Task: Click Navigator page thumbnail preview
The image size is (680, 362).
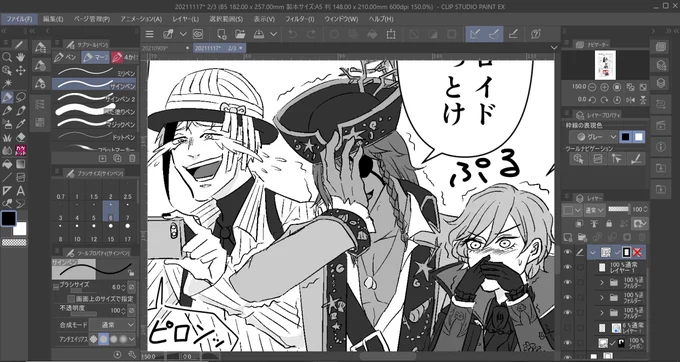Action: point(605,65)
